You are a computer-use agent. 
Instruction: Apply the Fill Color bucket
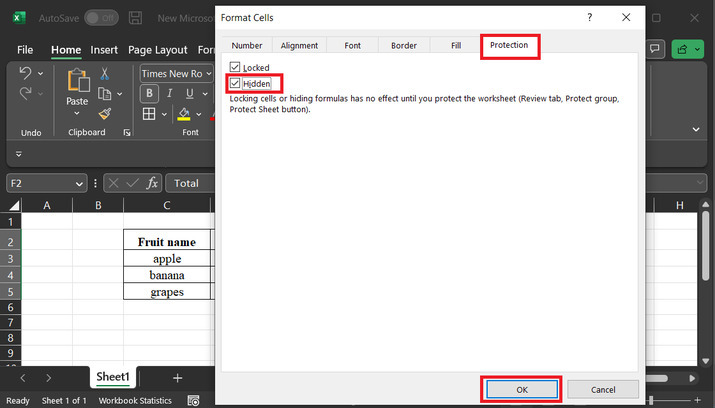[184, 114]
